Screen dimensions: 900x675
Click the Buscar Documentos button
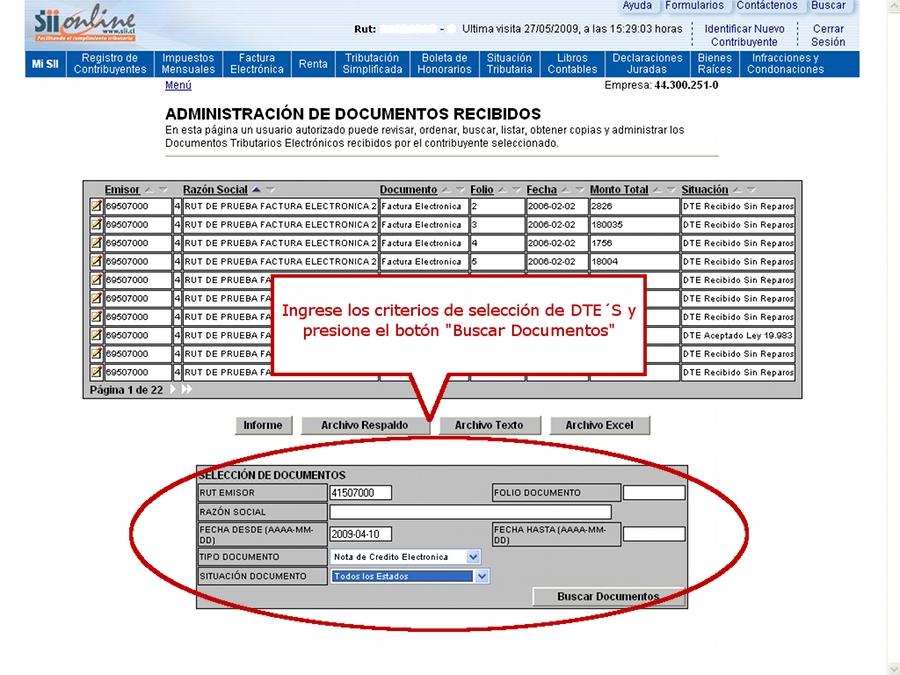click(608, 597)
